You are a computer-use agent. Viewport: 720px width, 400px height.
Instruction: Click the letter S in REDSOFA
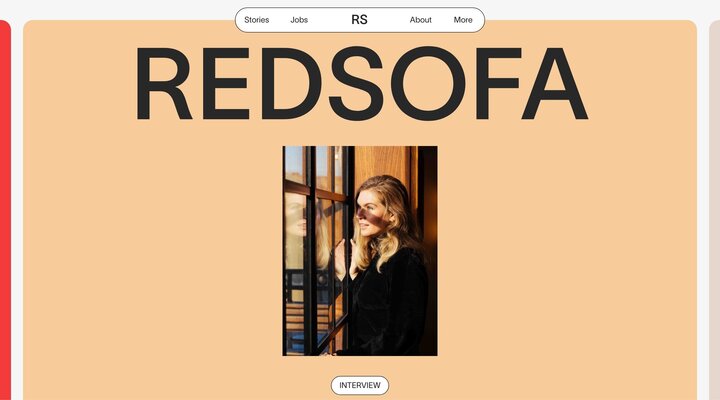pyautogui.click(x=356, y=83)
